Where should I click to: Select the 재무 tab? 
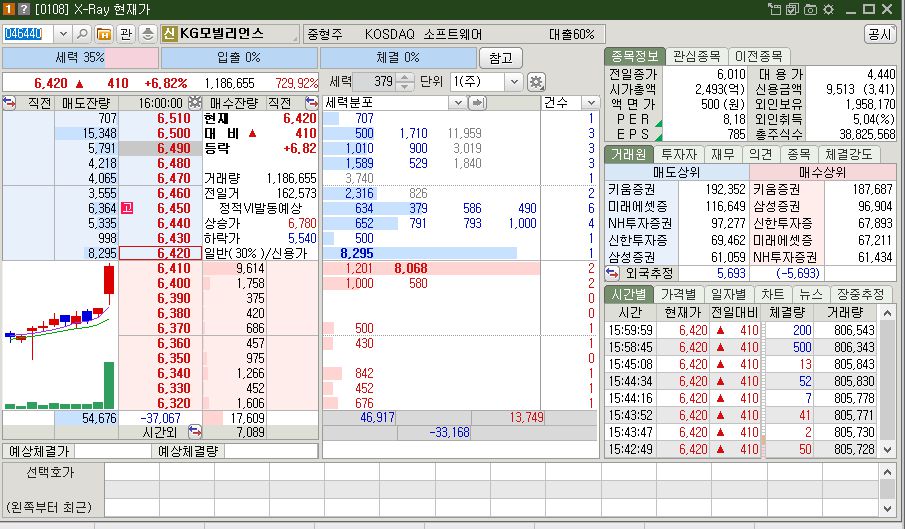click(x=723, y=154)
